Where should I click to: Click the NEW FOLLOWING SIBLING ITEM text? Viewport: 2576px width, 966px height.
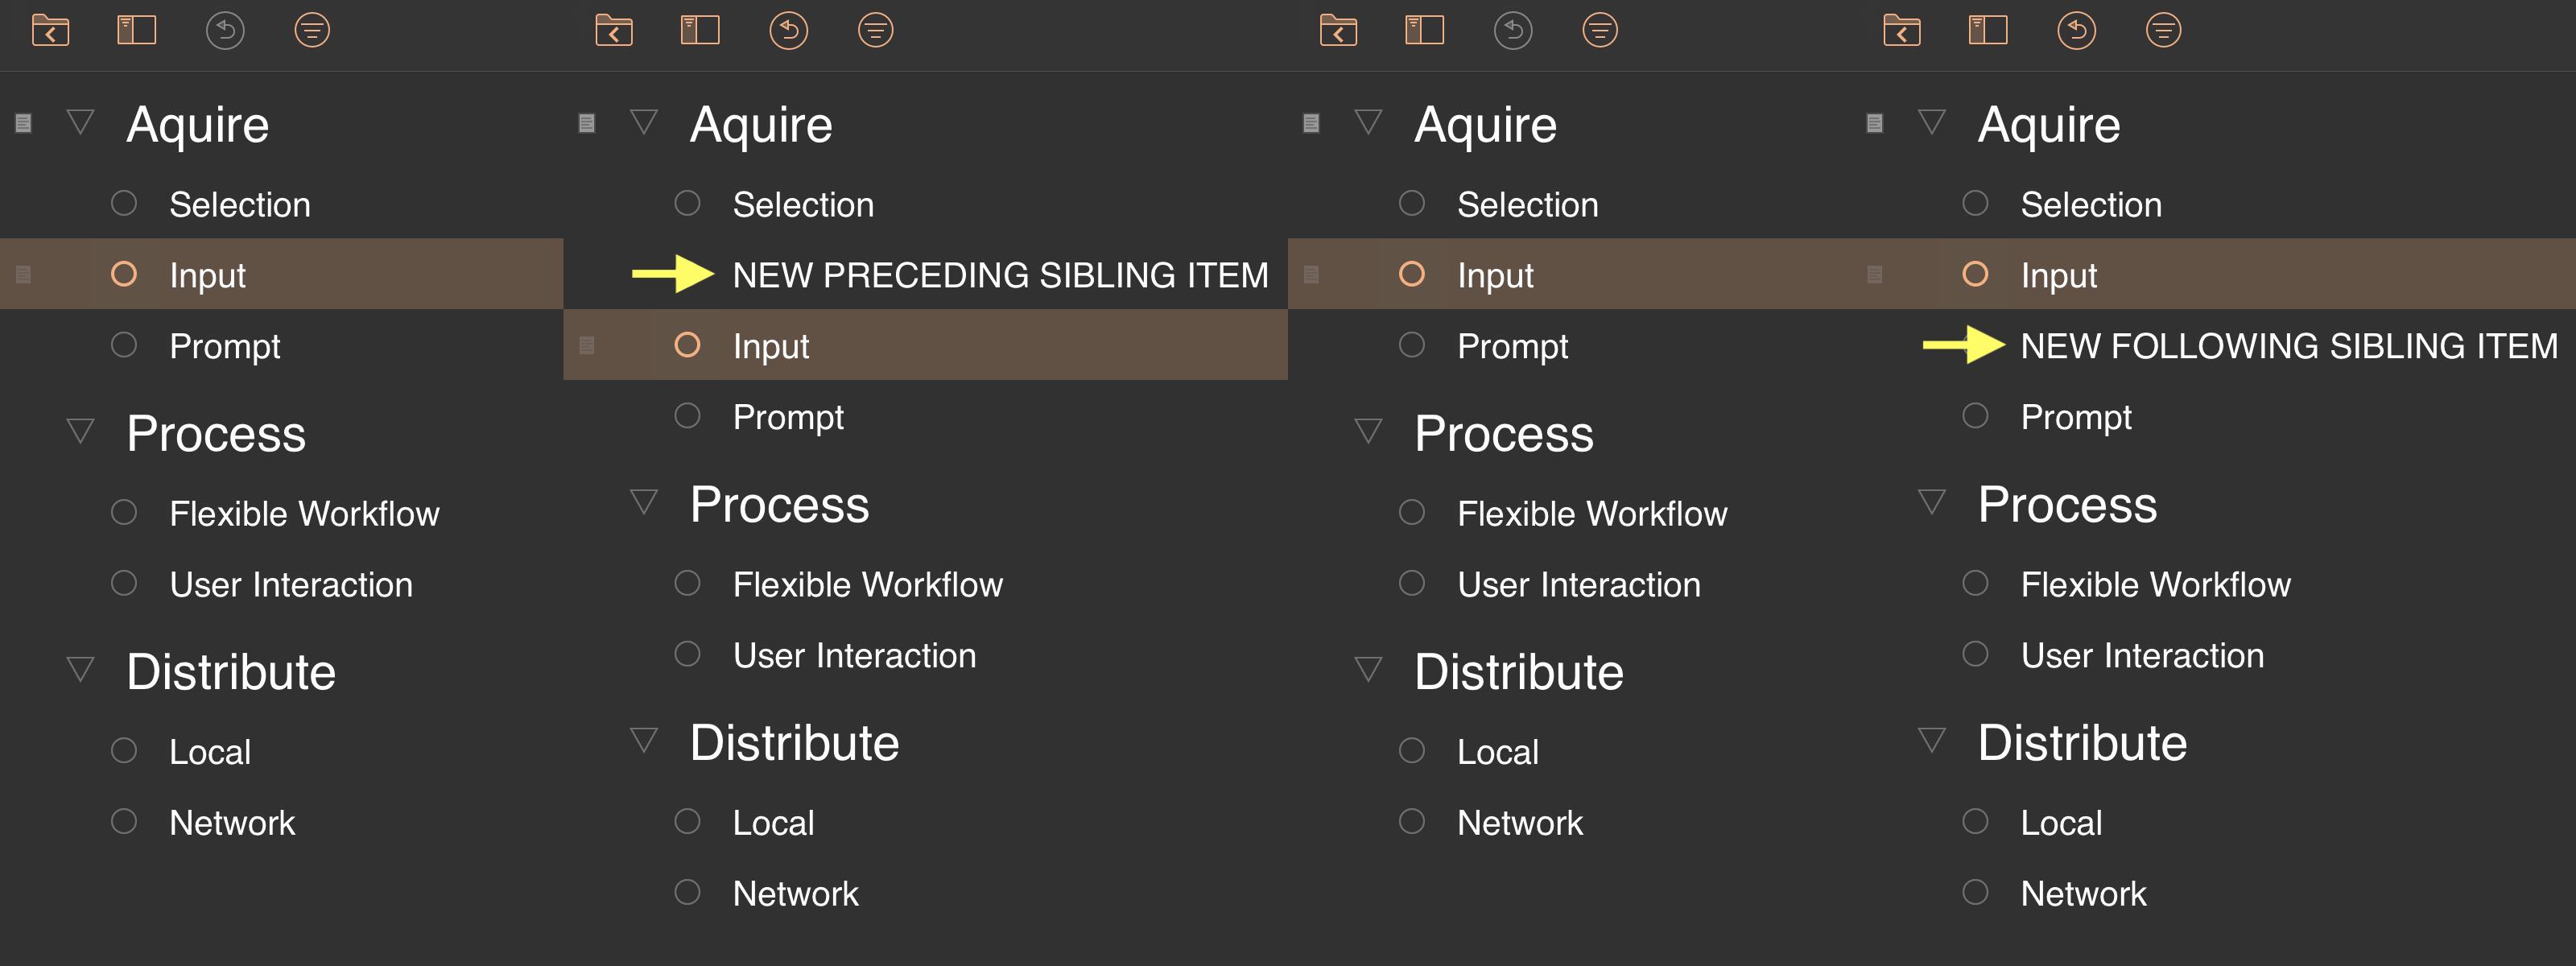point(2288,346)
